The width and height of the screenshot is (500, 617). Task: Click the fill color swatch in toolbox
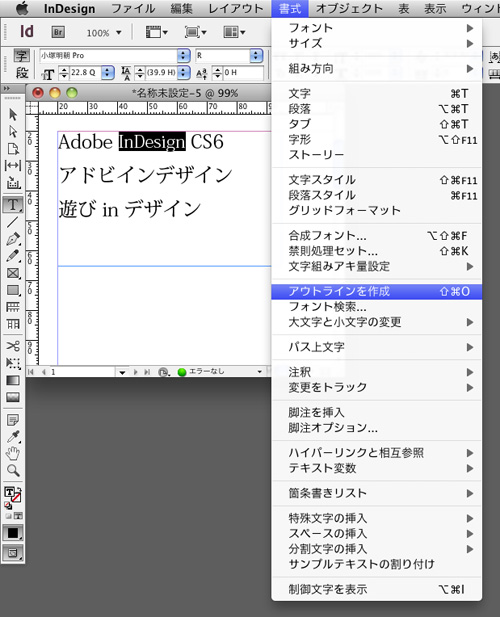tap(9, 492)
